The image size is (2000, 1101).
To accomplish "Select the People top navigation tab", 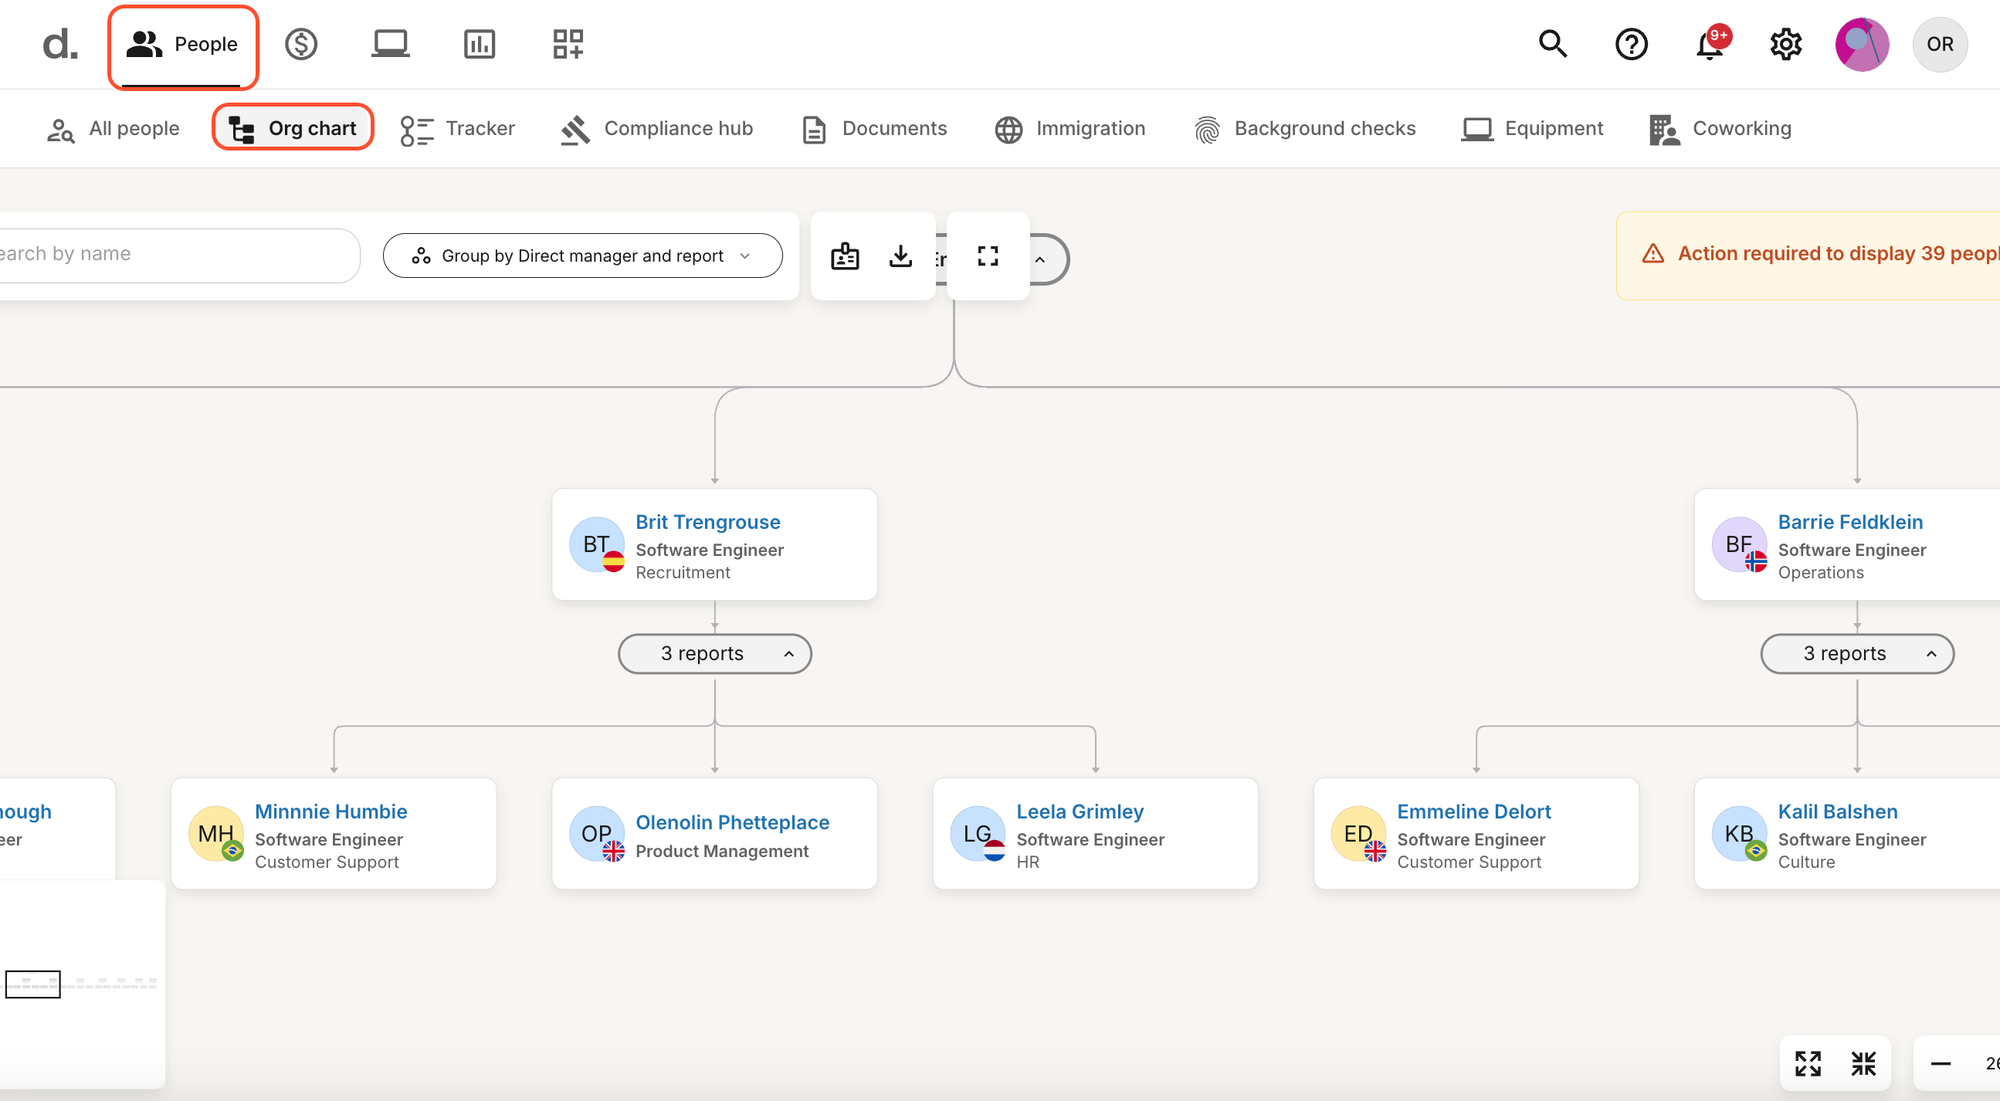I will click(x=183, y=45).
